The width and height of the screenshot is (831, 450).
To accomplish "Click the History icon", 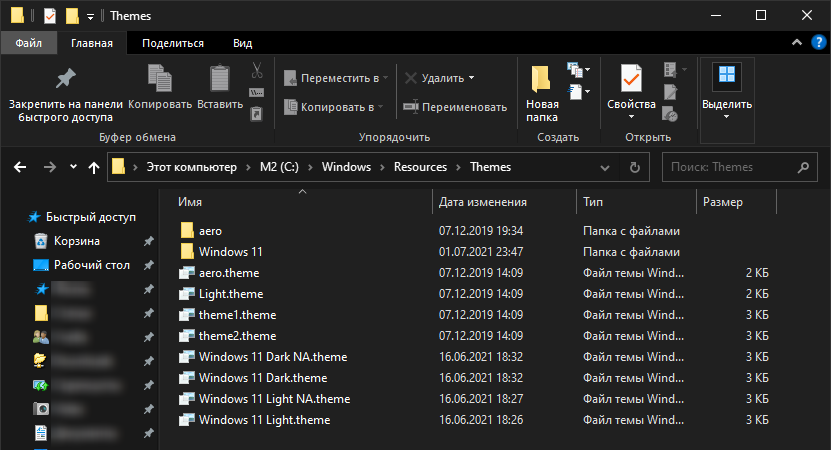I will click(x=670, y=114).
